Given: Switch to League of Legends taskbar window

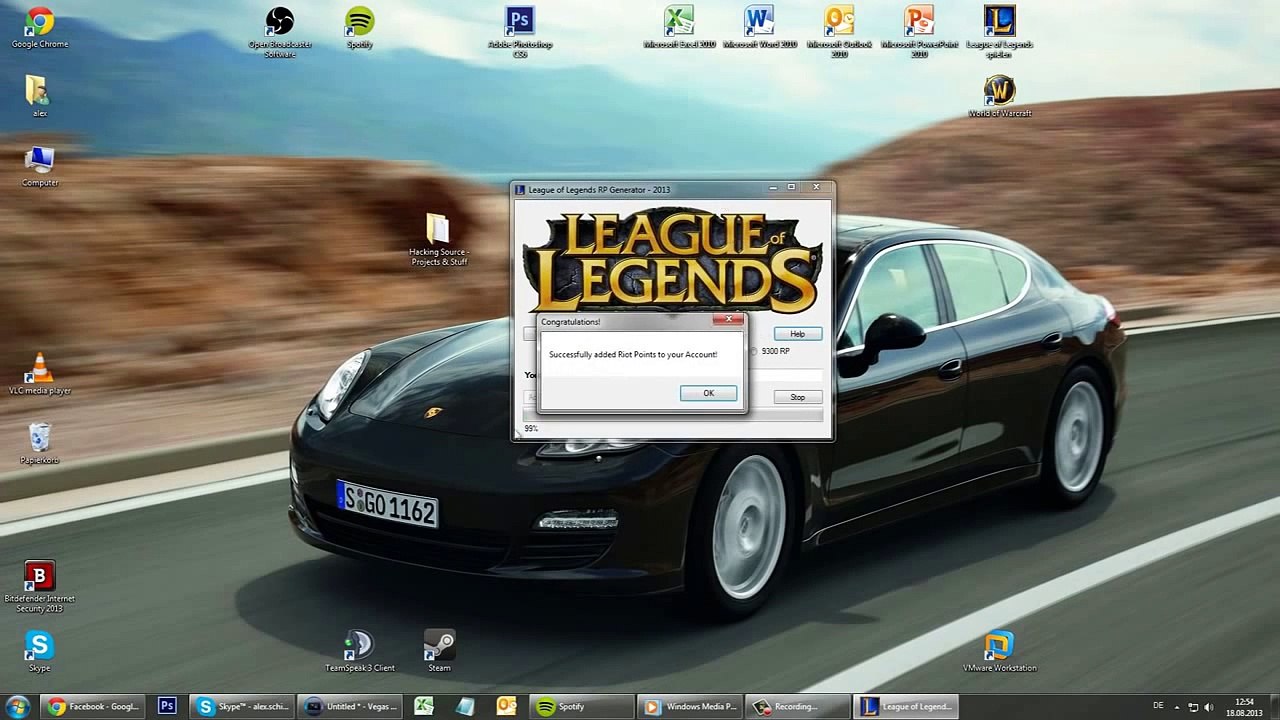Looking at the screenshot, I should click(907, 707).
